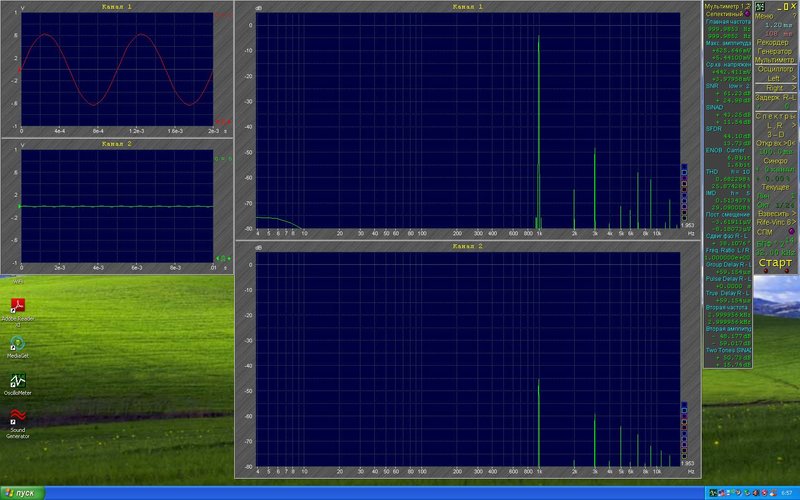Expand the Right oscillogram options arrow

793,88
